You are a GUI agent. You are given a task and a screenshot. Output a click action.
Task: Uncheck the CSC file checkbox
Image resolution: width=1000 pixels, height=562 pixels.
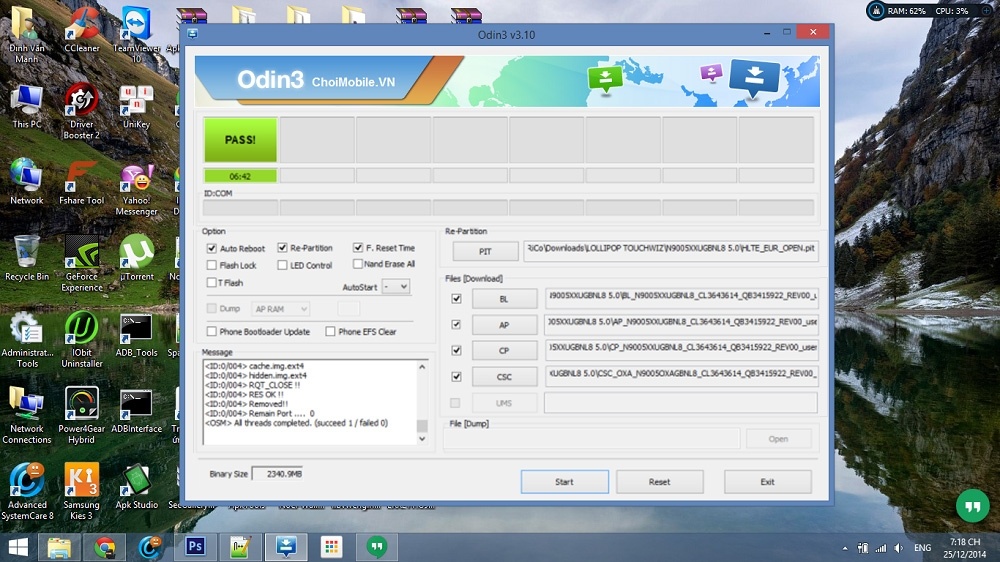[x=456, y=376]
